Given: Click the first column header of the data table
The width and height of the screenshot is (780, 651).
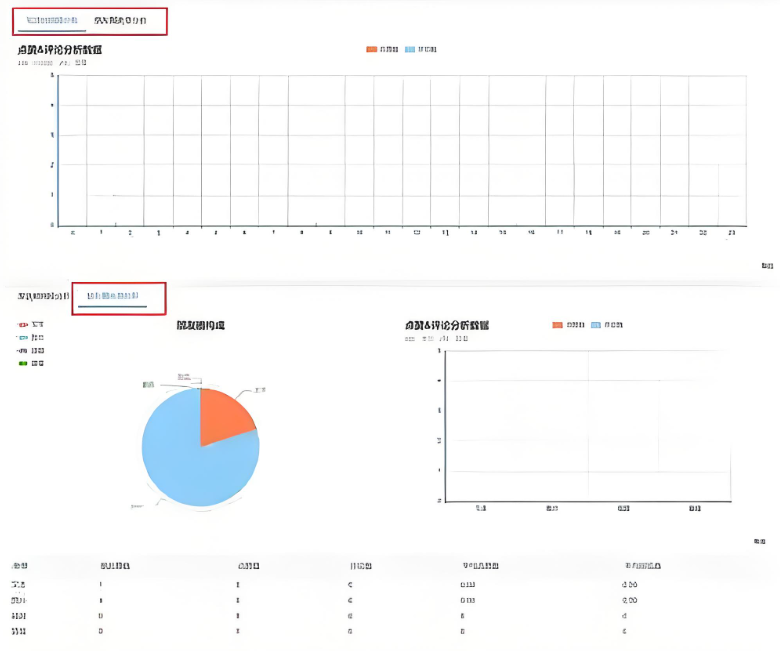Looking at the screenshot, I should point(19,566).
